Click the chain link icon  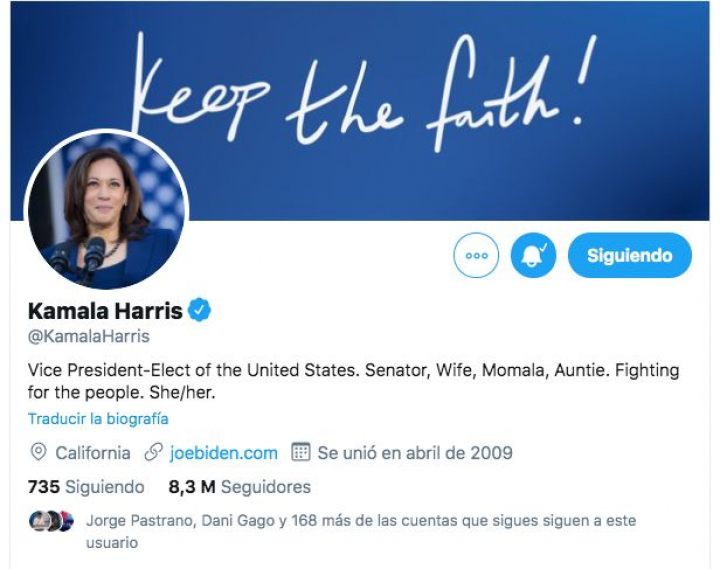click(x=153, y=452)
